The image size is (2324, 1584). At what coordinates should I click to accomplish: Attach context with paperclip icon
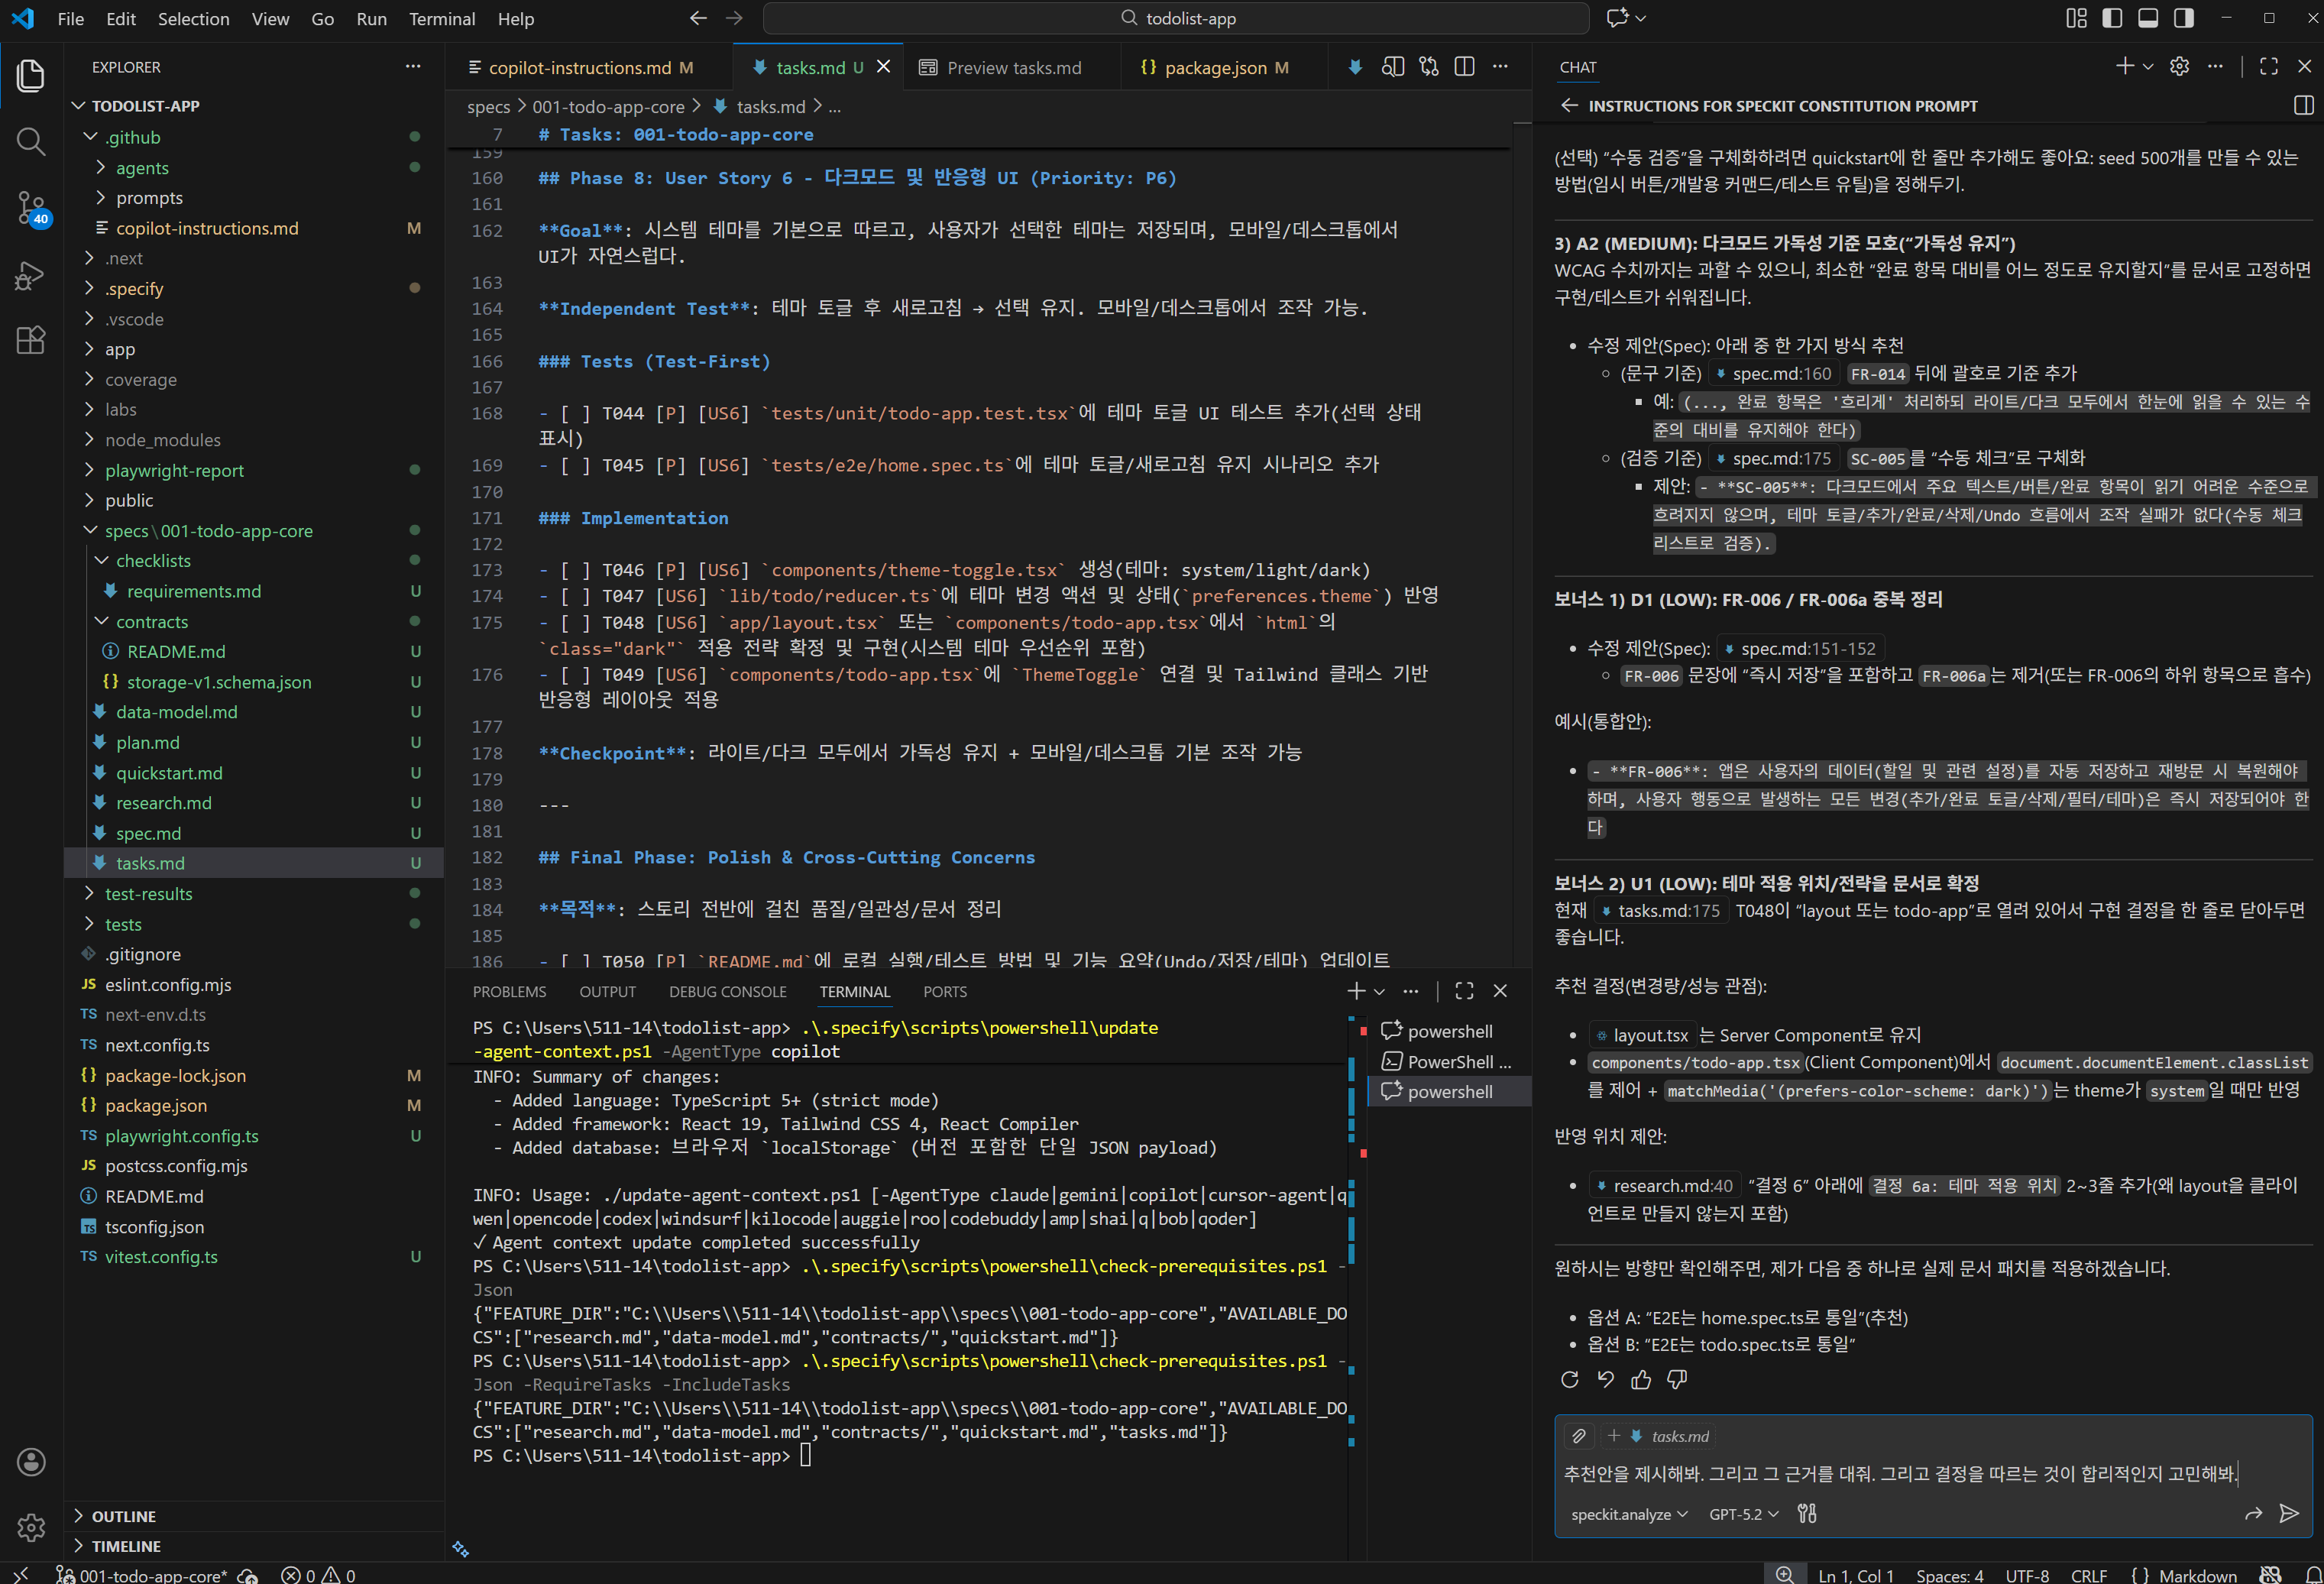[x=1579, y=1436]
